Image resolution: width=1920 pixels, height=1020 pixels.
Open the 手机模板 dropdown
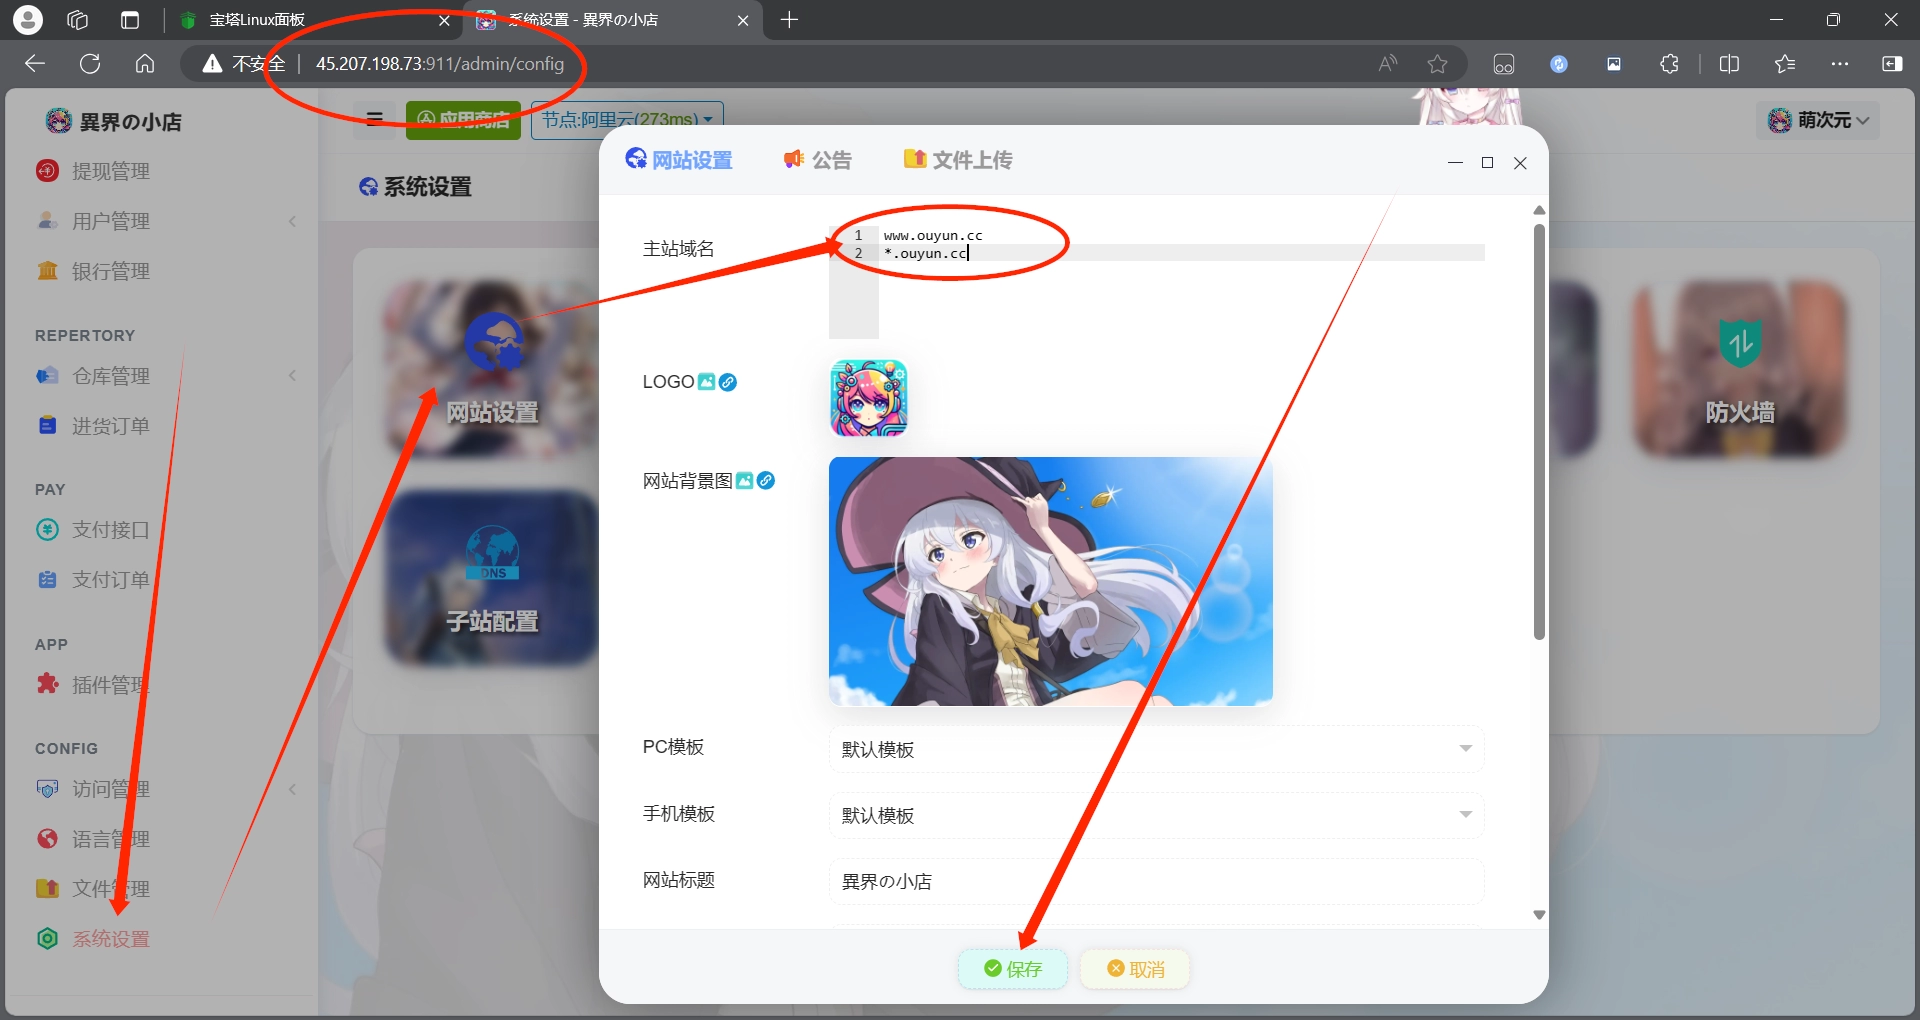[1156, 815]
